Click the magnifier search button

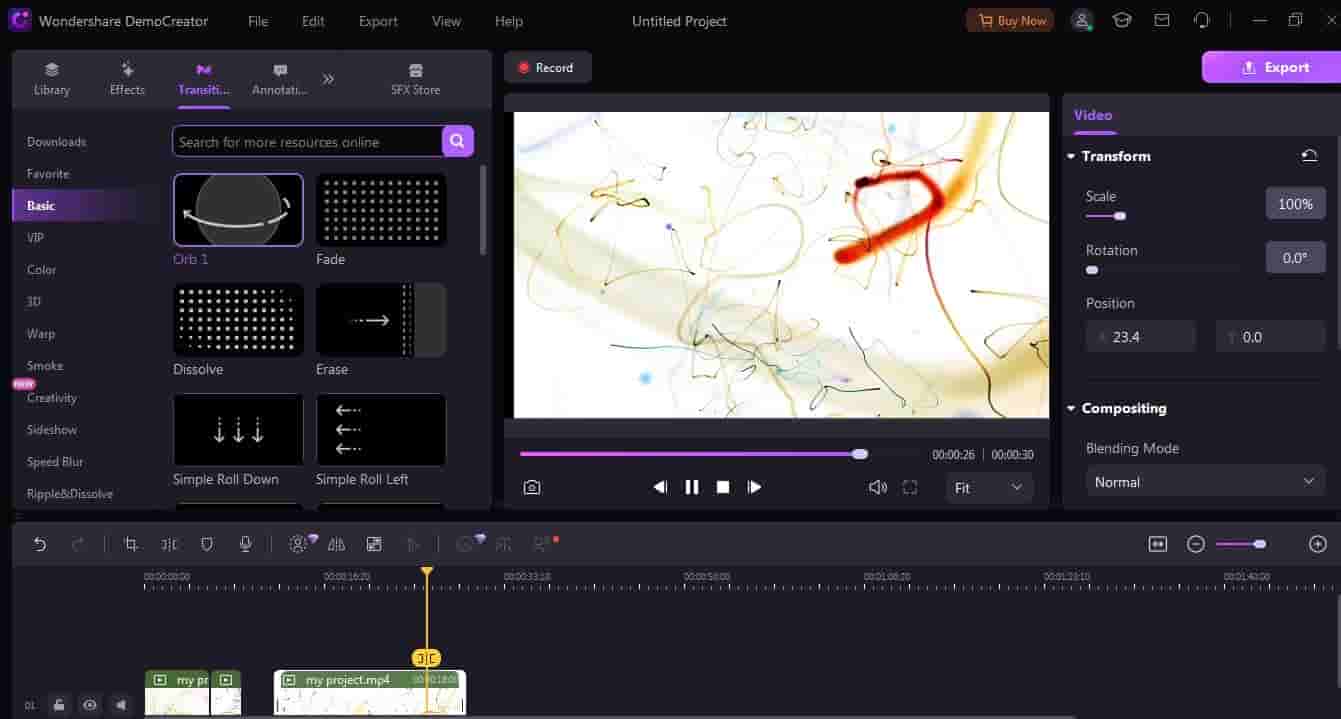point(457,141)
